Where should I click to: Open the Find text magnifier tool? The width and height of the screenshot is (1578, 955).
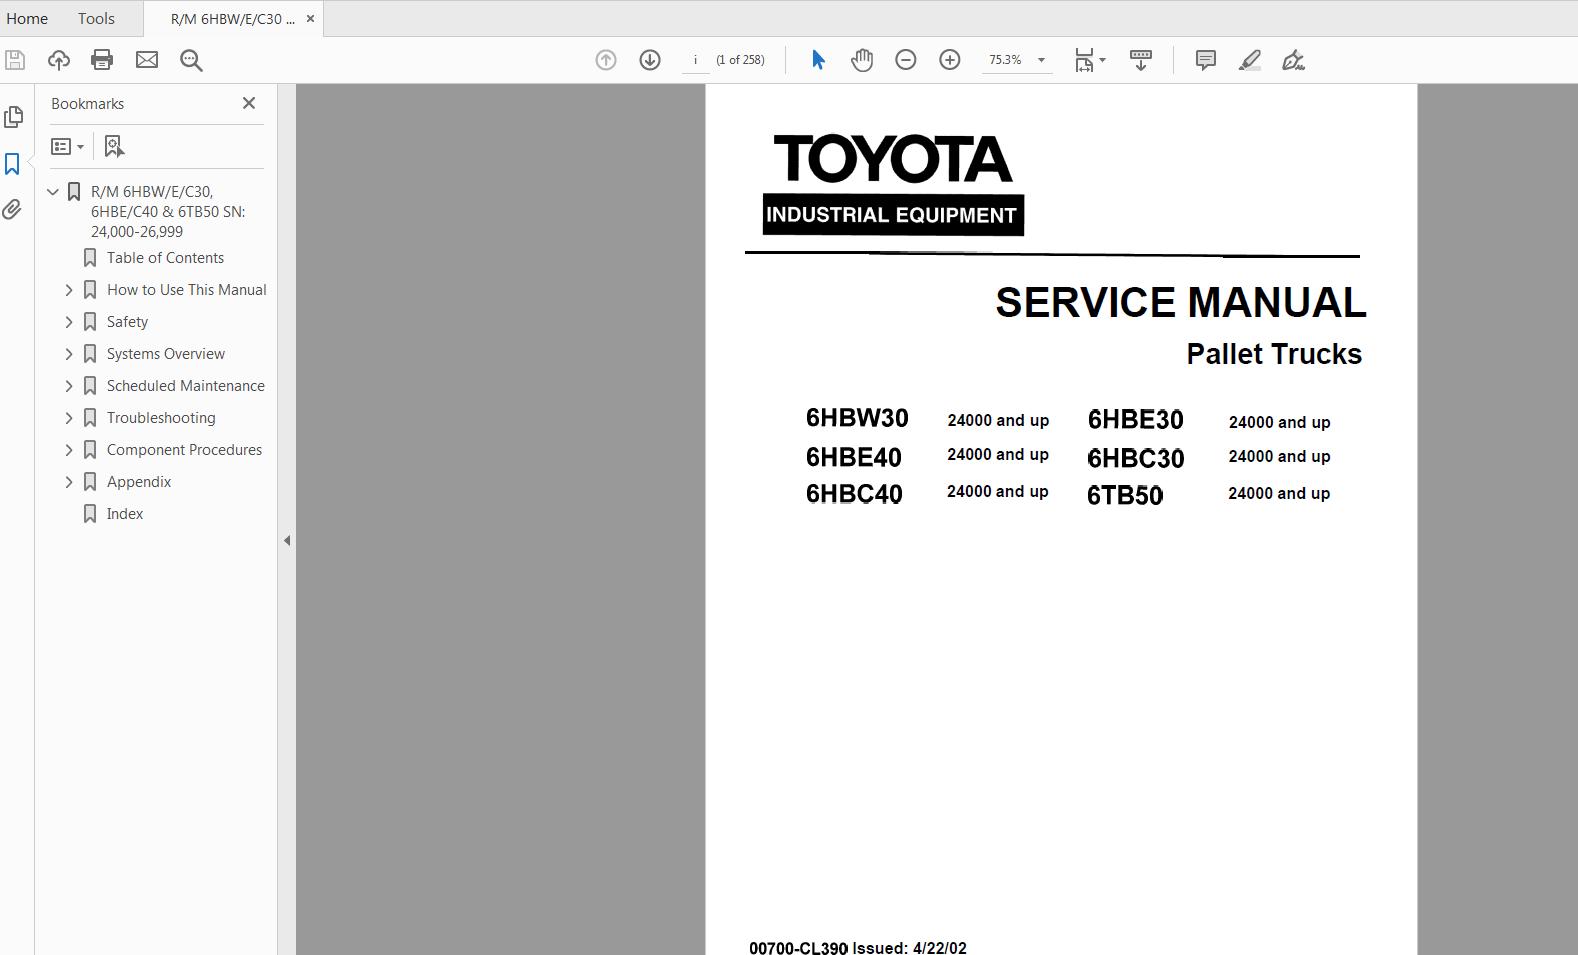[191, 60]
